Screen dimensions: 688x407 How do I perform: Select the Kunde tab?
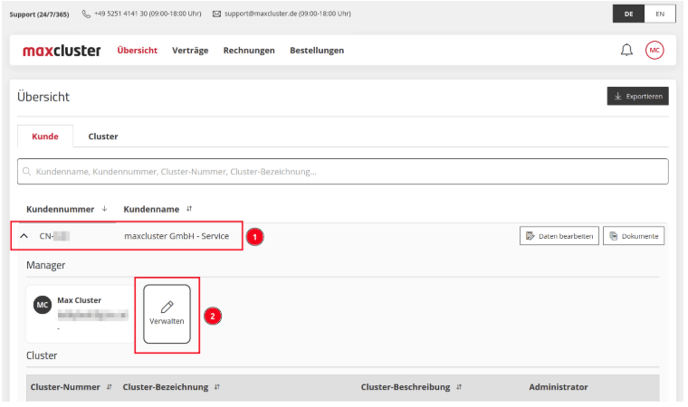pos(45,136)
